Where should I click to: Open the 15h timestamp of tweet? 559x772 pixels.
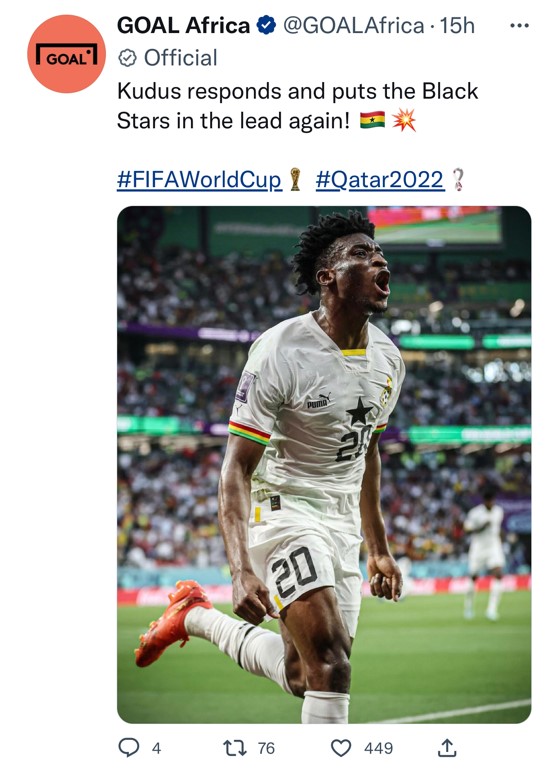(x=457, y=26)
